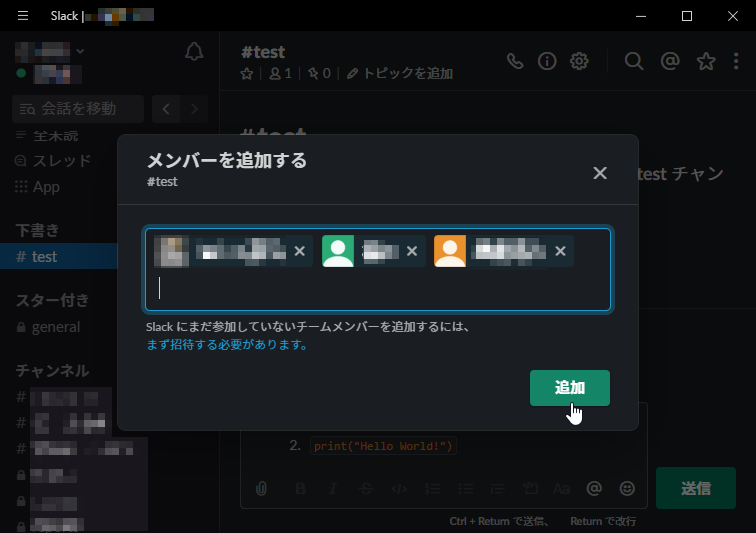Click the orange member avatar
This screenshot has width=756, height=533.
click(450, 251)
